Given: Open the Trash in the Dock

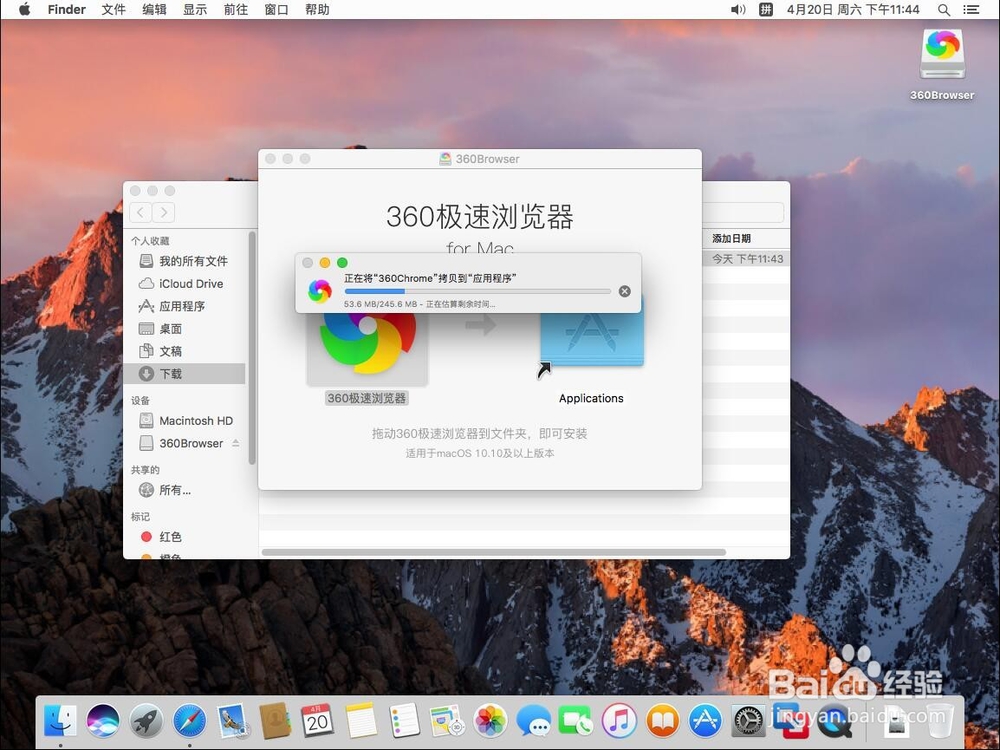Looking at the screenshot, I should pos(939,721).
